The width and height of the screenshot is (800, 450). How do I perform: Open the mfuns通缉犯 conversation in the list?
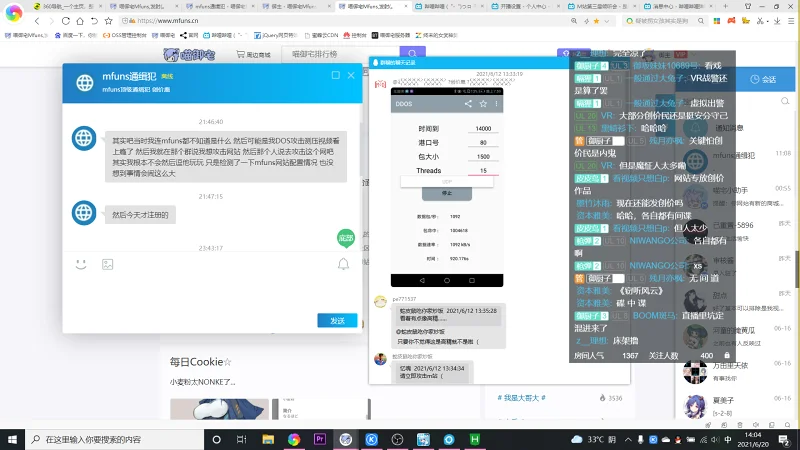[737, 161]
